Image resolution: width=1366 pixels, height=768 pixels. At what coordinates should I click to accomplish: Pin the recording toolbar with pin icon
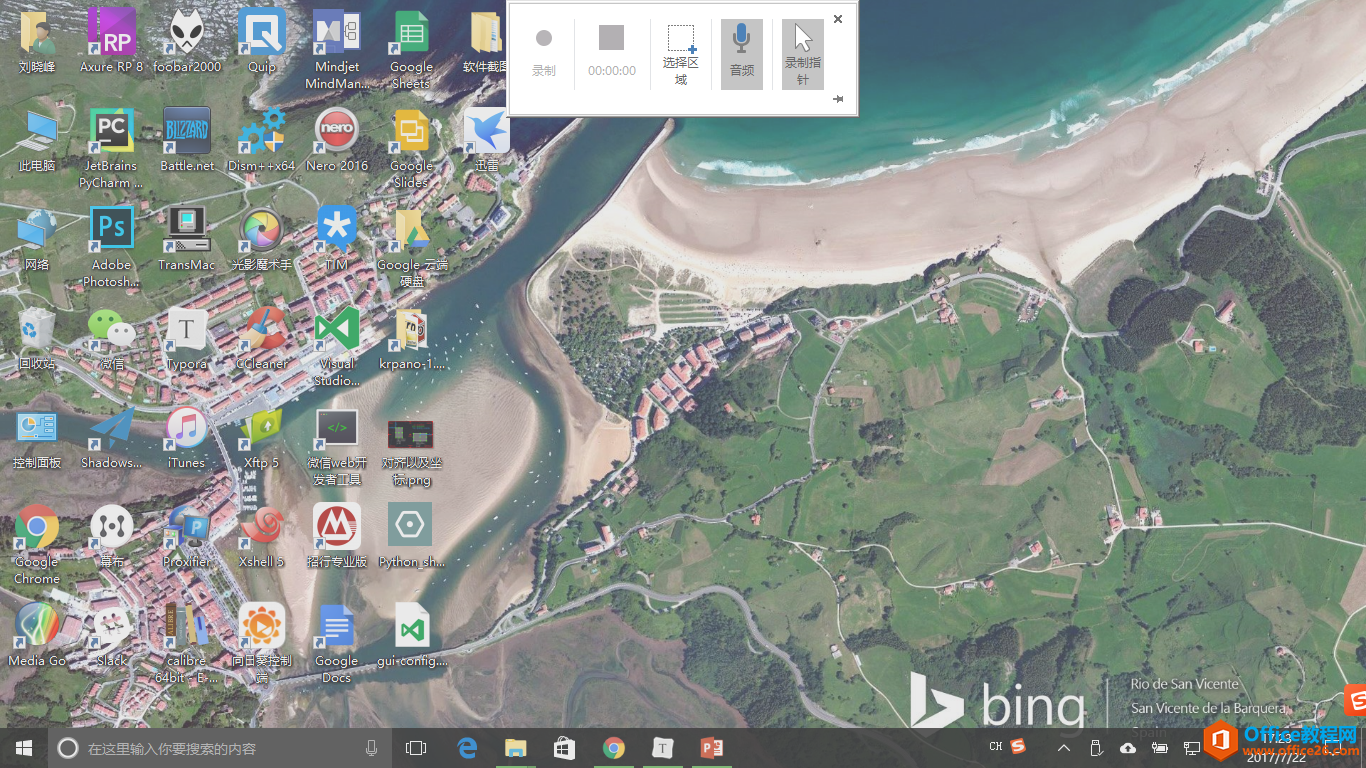837,99
